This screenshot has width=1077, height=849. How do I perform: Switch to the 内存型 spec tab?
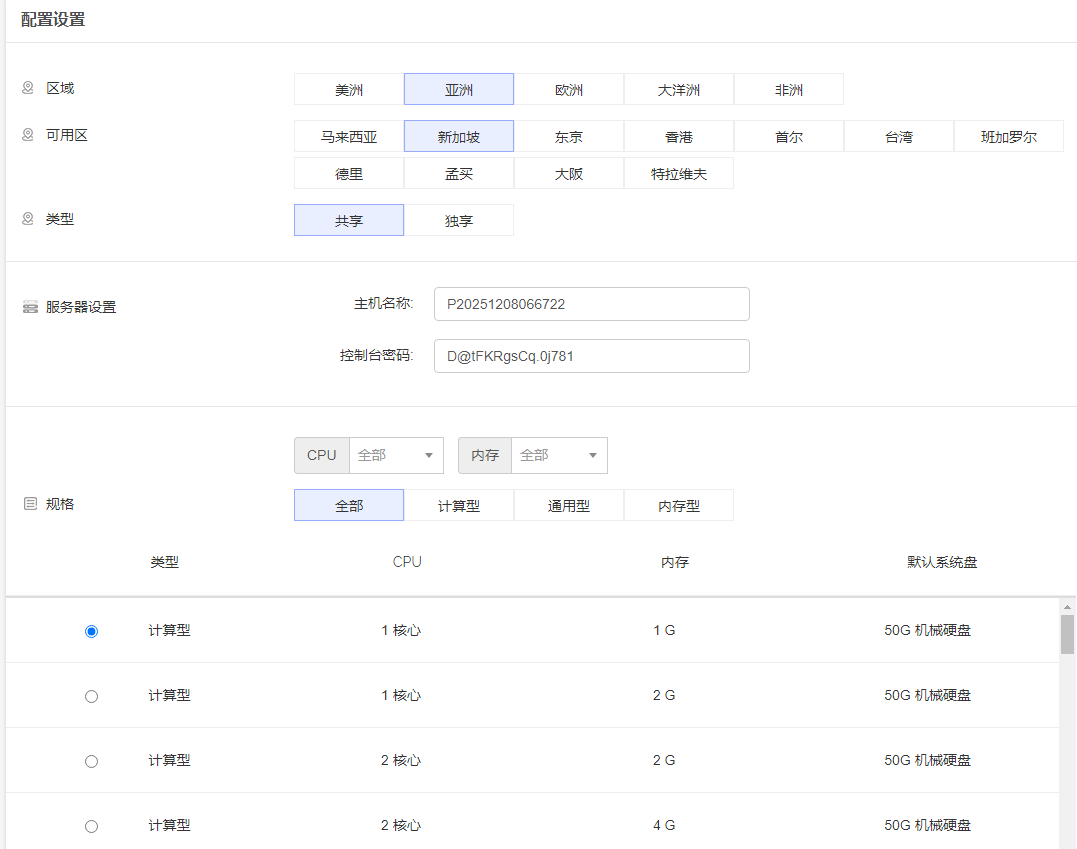tap(679, 506)
